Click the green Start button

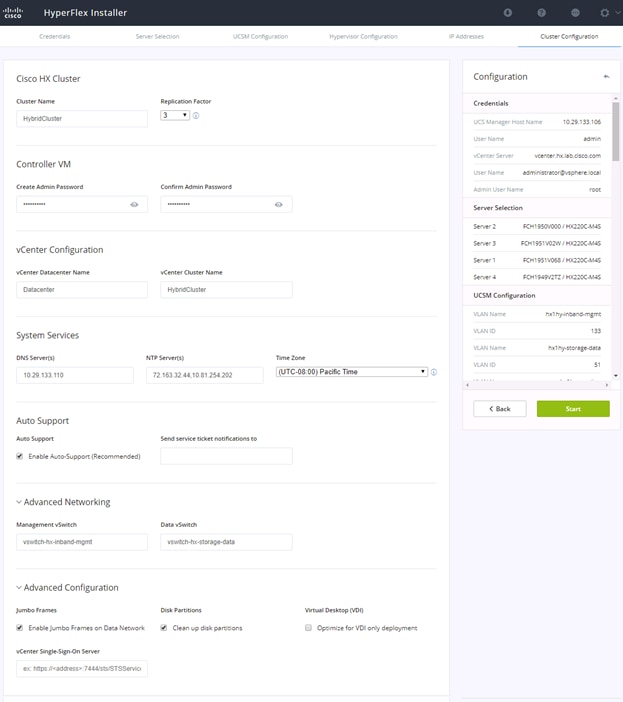tap(573, 409)
